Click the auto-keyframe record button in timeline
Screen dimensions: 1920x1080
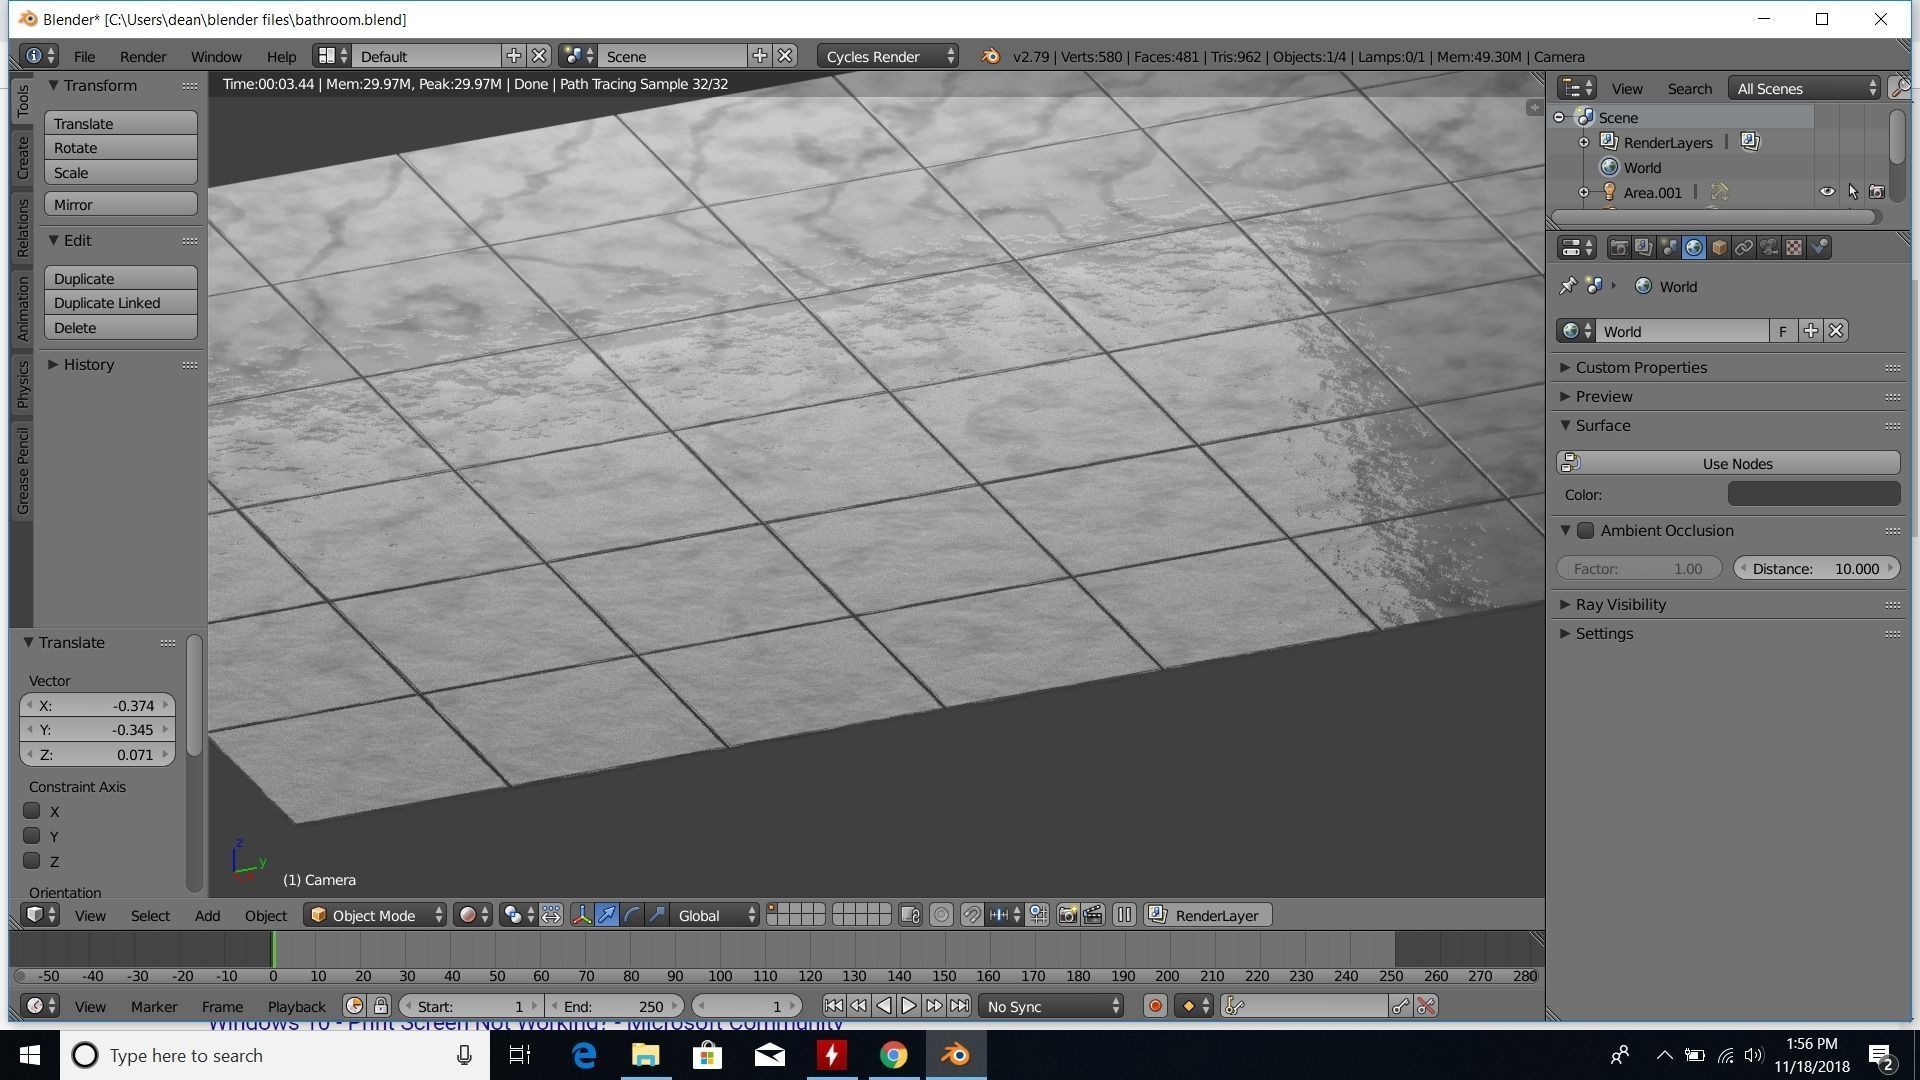pyautogui.click(x=1155, y=1006)
